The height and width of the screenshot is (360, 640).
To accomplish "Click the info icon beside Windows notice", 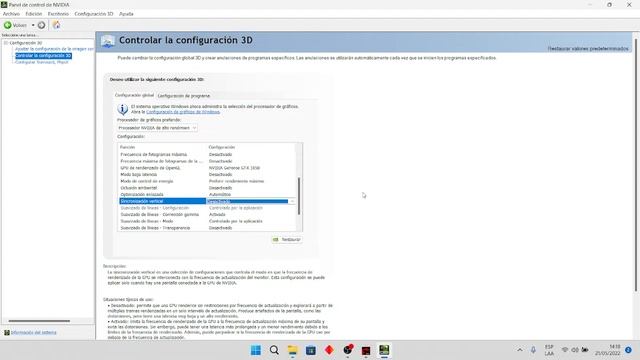I will (x=122, y=109).
